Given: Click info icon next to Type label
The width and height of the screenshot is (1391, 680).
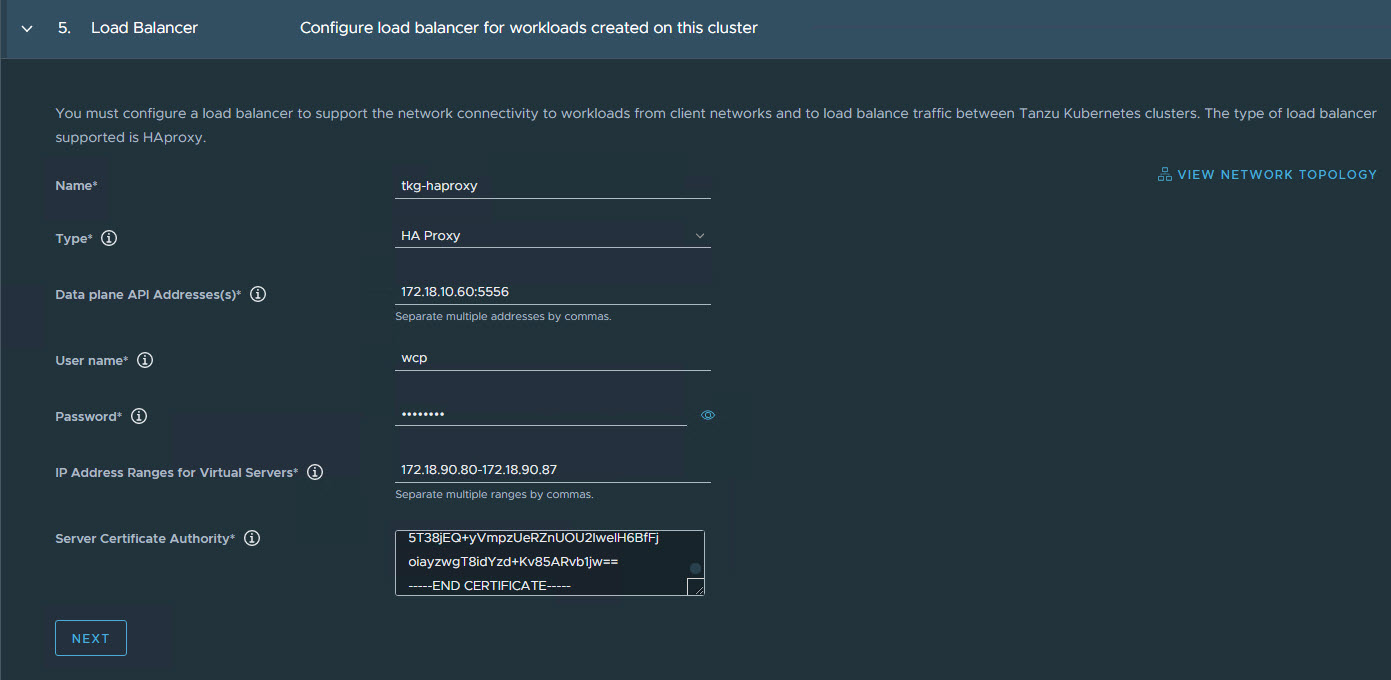Looking at the screenshot, I should click(x=110, y=239).
